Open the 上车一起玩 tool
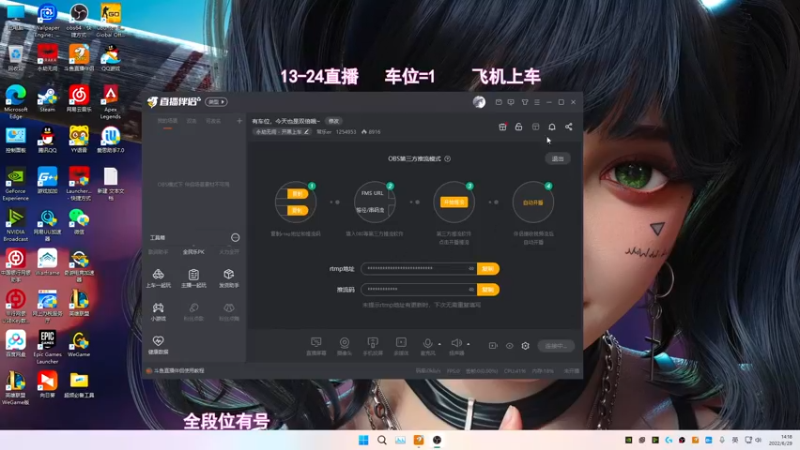 coord(158,279)
